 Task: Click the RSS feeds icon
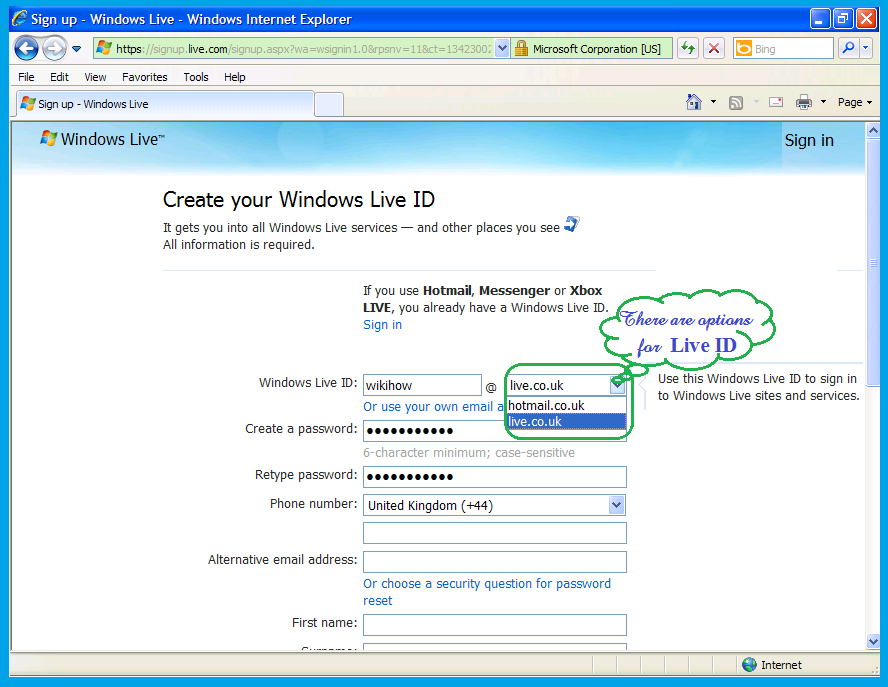point(736,102)
